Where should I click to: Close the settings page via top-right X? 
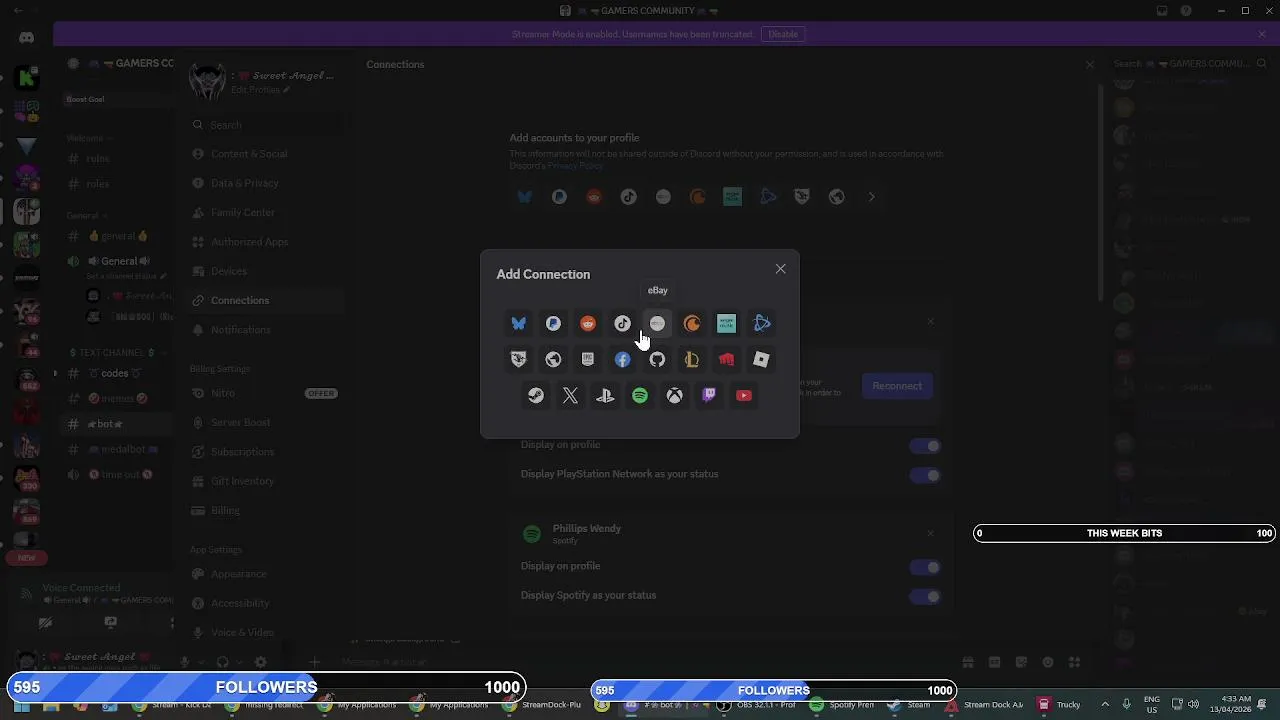[x=1090, y=65]
